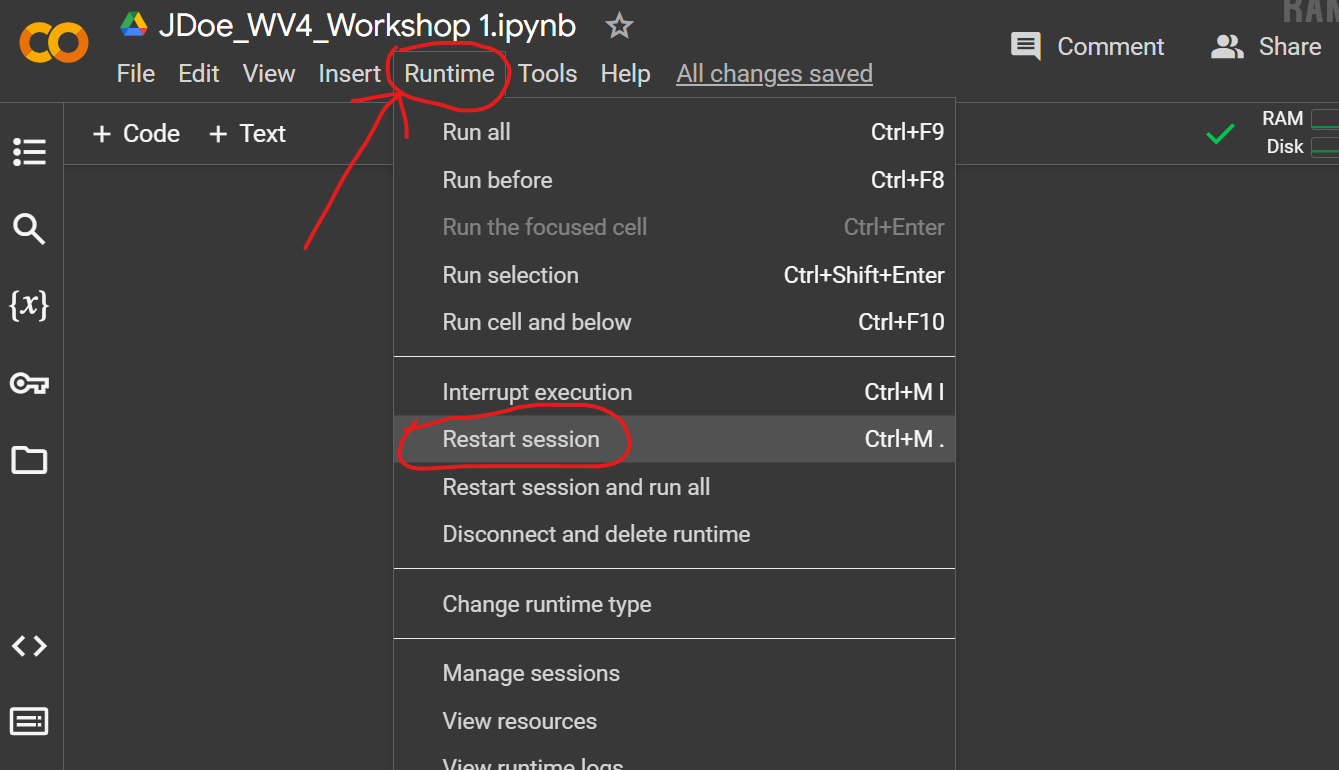Expand the File menu
1339x770 pixels.
(135, 74)
